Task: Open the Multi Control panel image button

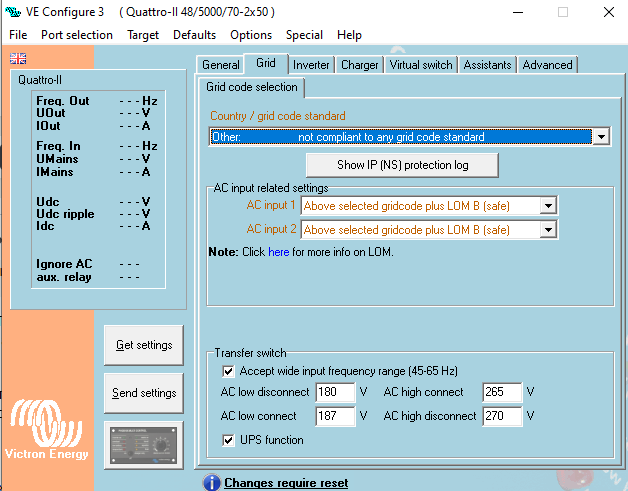Action: coord(144,445)
